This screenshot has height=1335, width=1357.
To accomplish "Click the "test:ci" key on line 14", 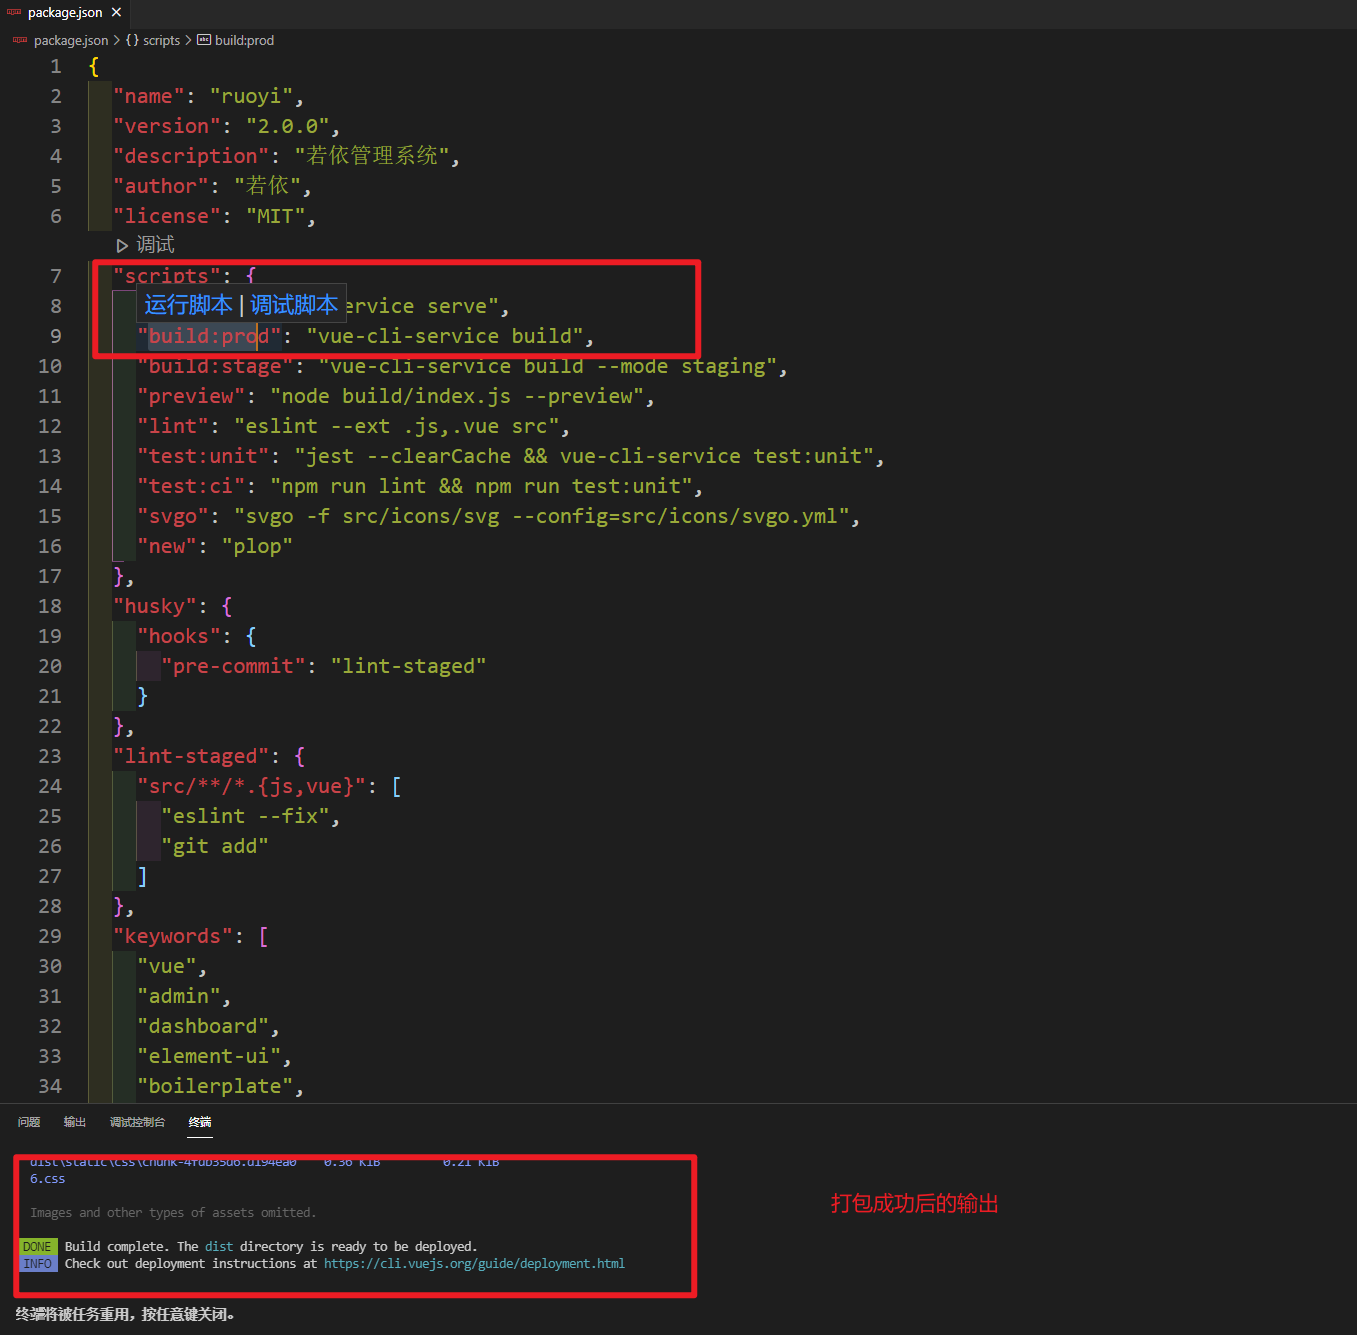I will tap(191, 486).
